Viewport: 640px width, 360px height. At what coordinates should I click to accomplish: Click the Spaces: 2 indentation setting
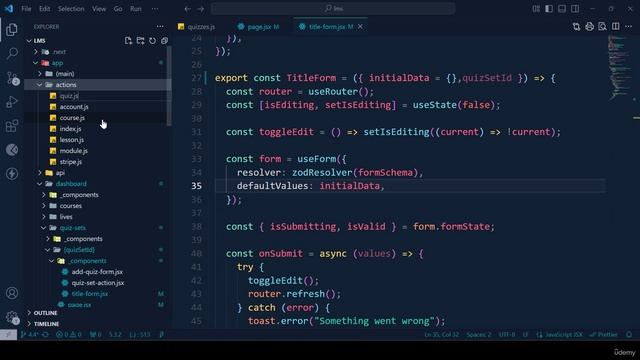[479, 334]
